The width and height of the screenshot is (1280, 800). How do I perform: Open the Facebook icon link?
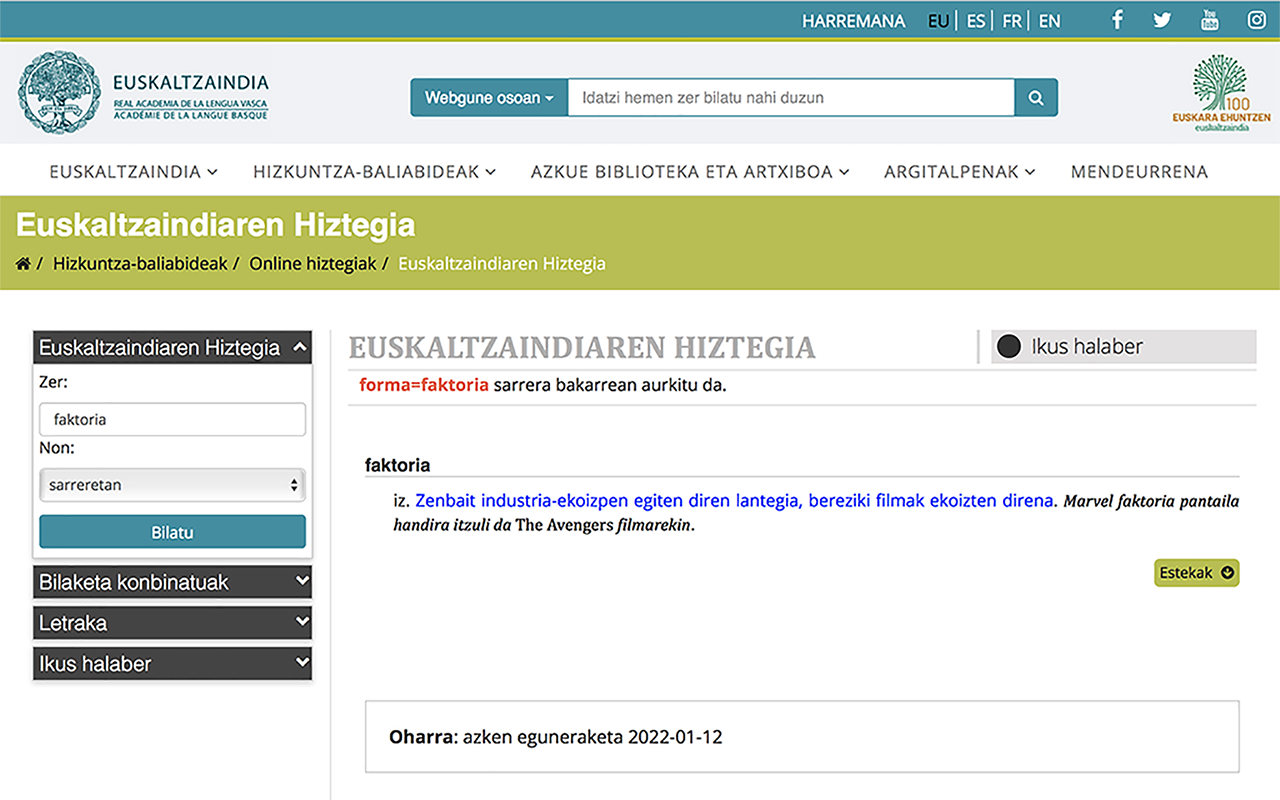[x=1117, y=20]
